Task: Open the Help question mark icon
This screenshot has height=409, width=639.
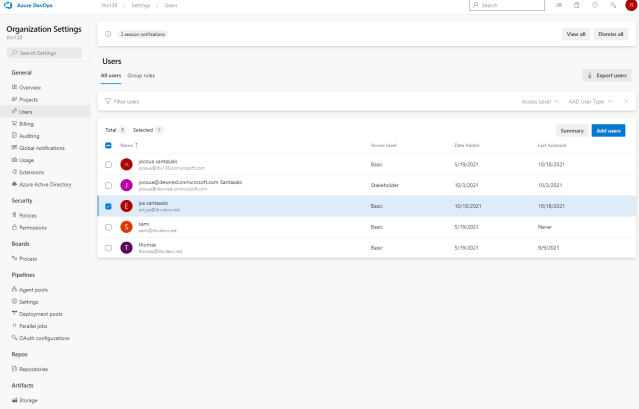Action: coord(595,6)
